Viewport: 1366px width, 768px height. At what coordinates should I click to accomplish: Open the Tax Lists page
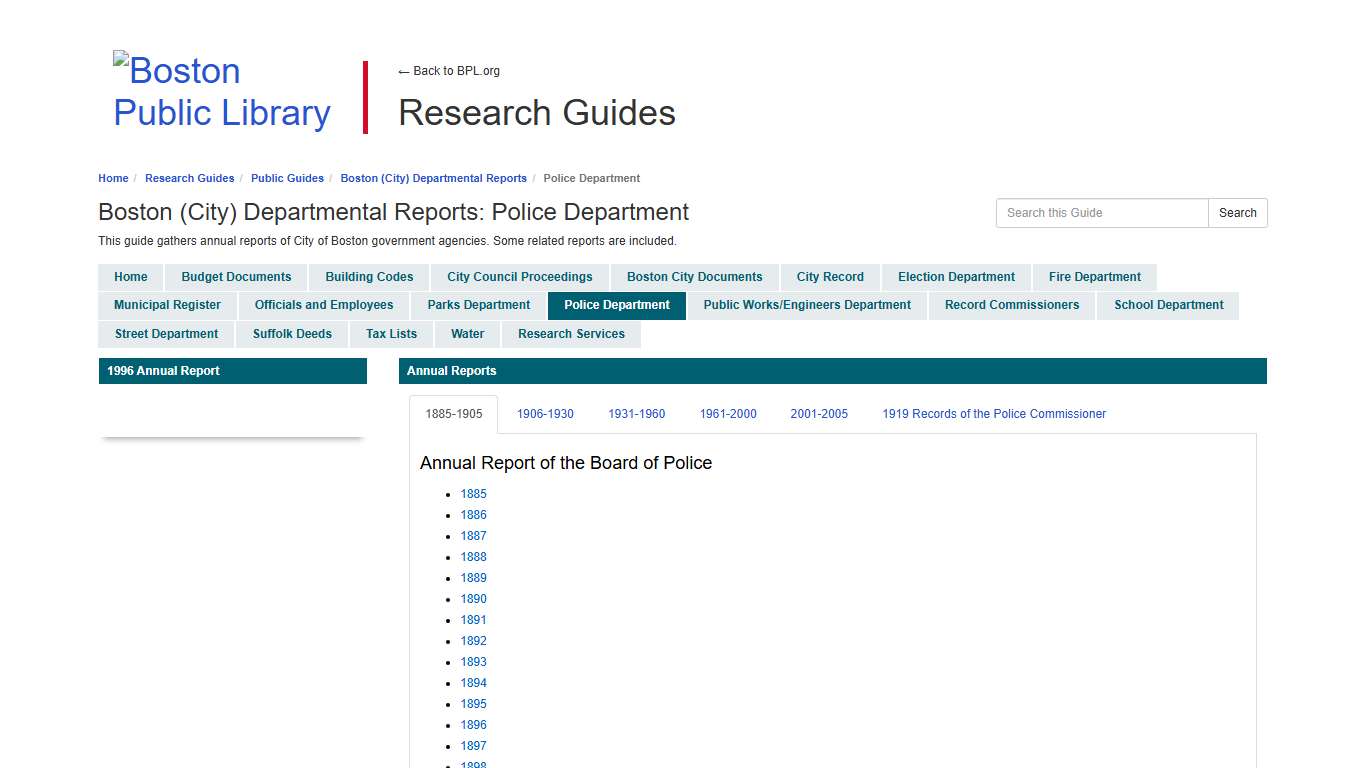click(391, 334)
